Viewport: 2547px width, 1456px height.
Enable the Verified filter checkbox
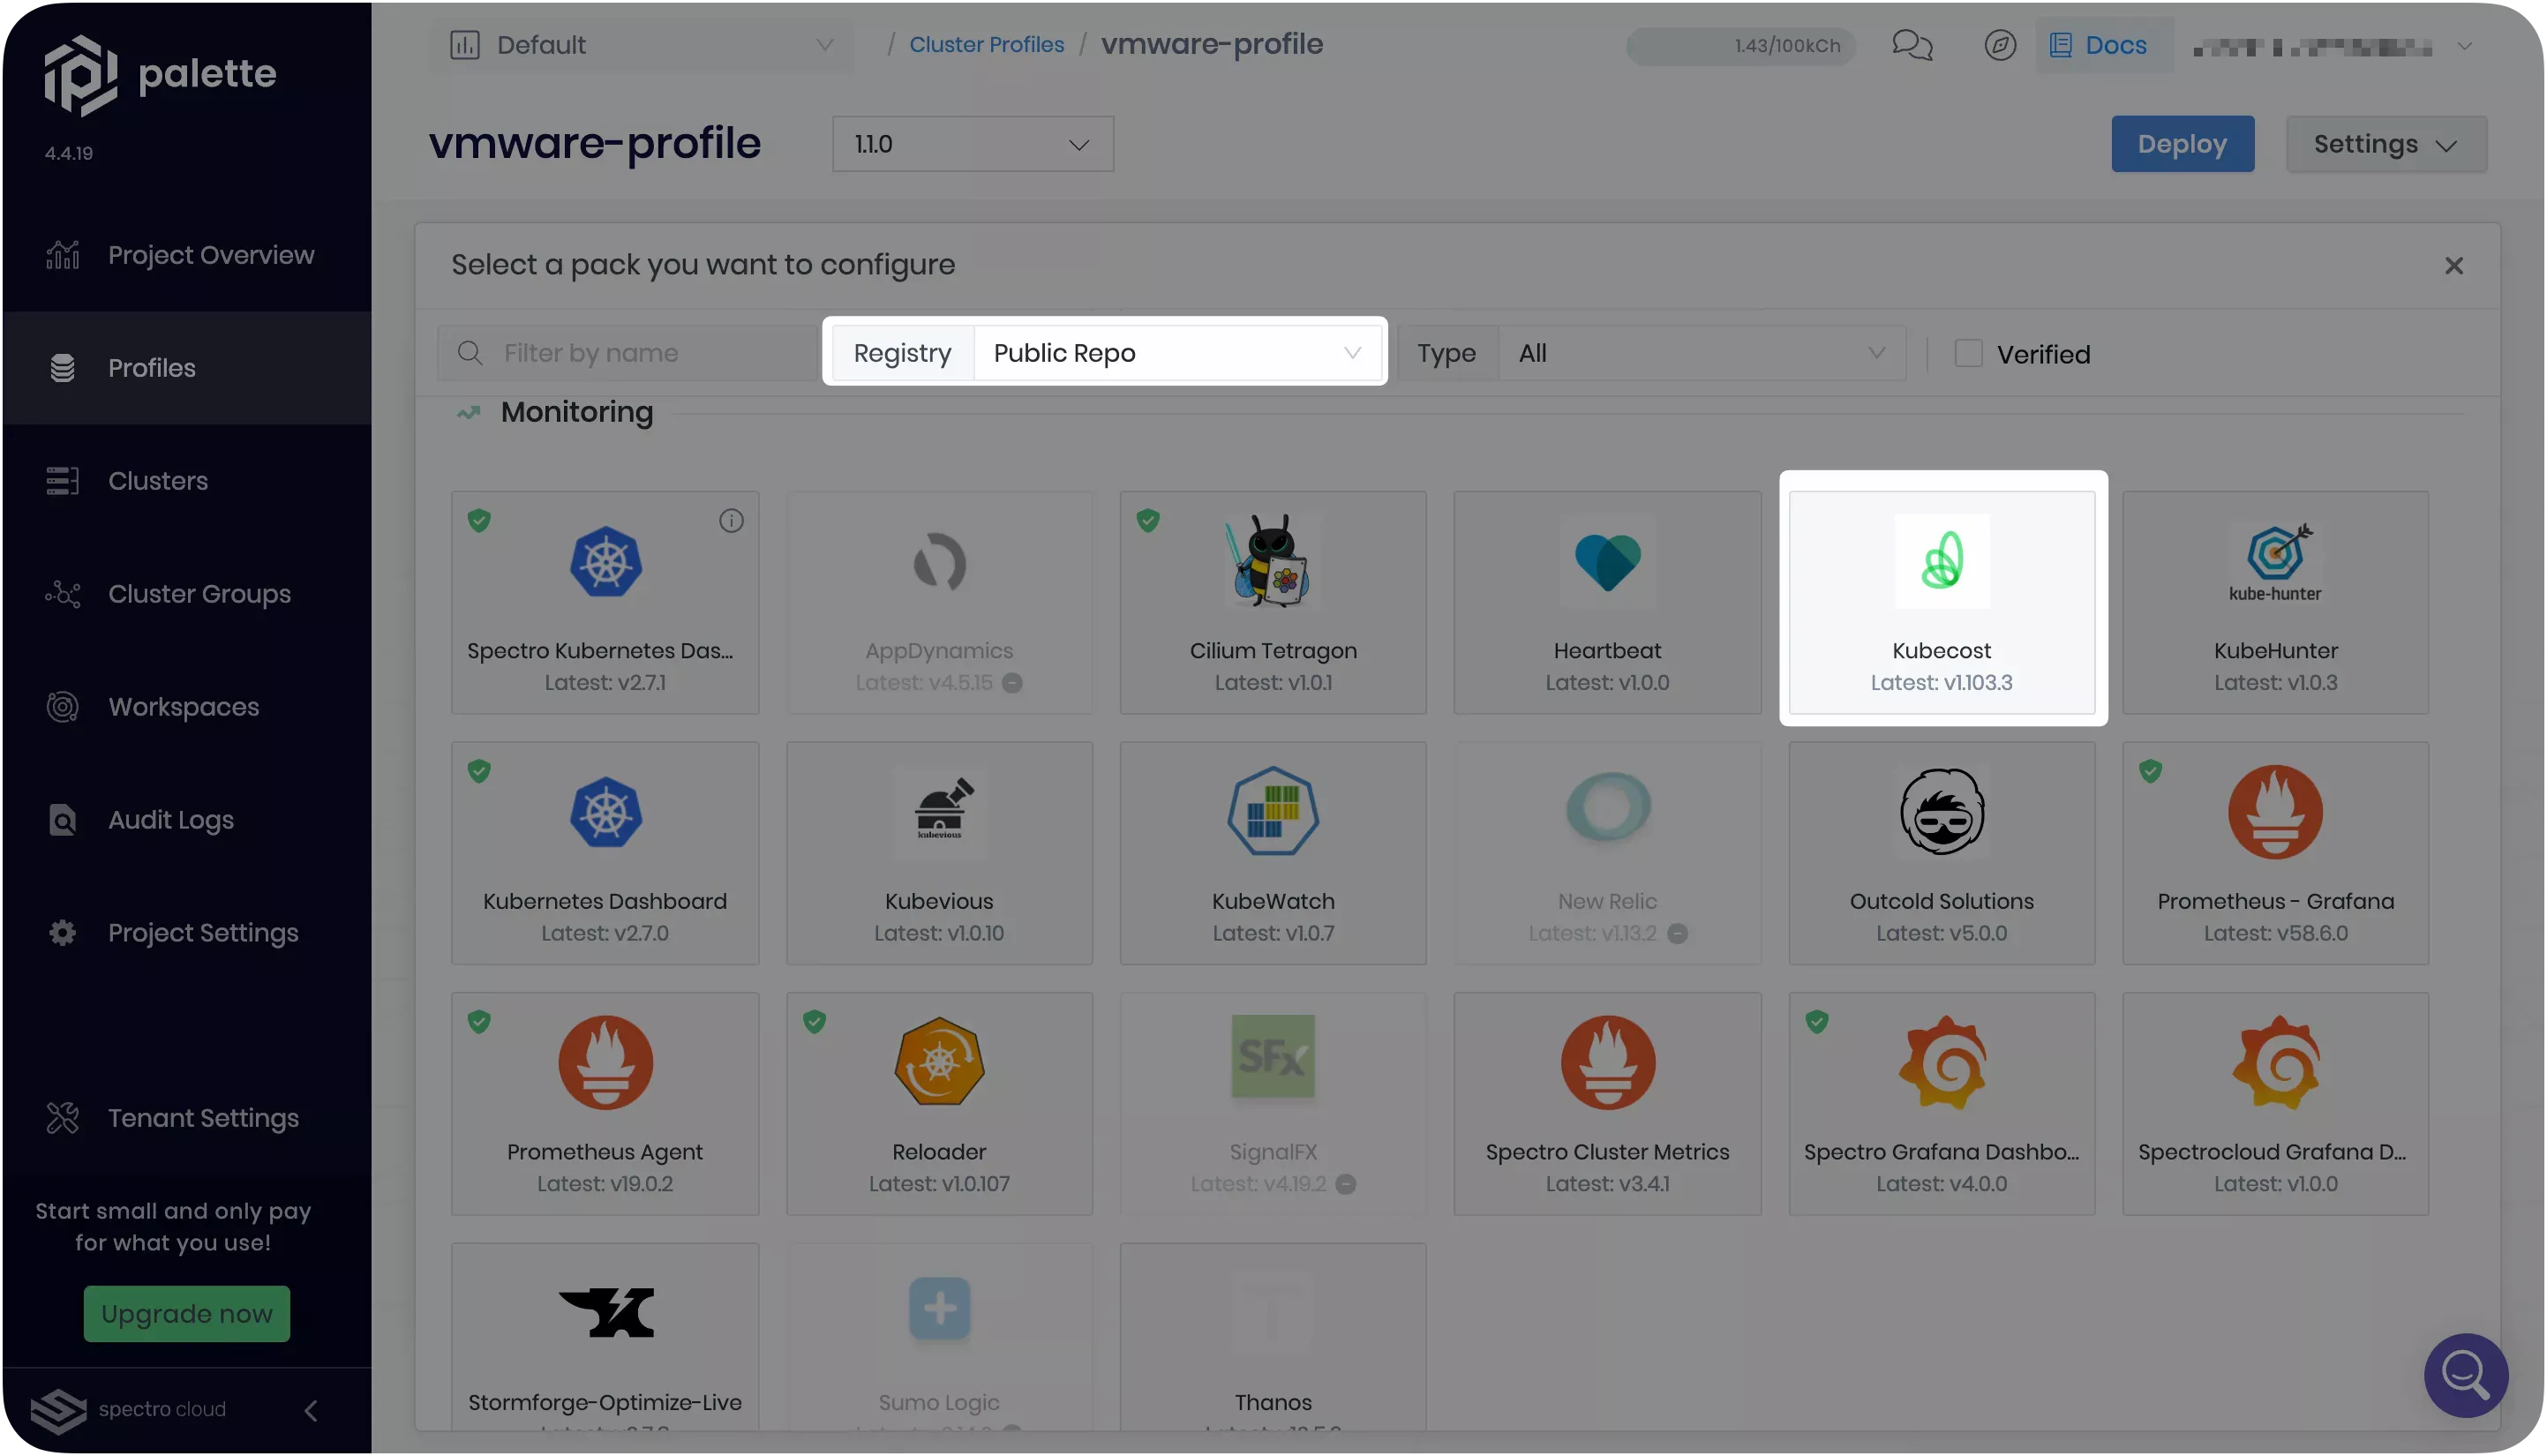coord(1968,353)
